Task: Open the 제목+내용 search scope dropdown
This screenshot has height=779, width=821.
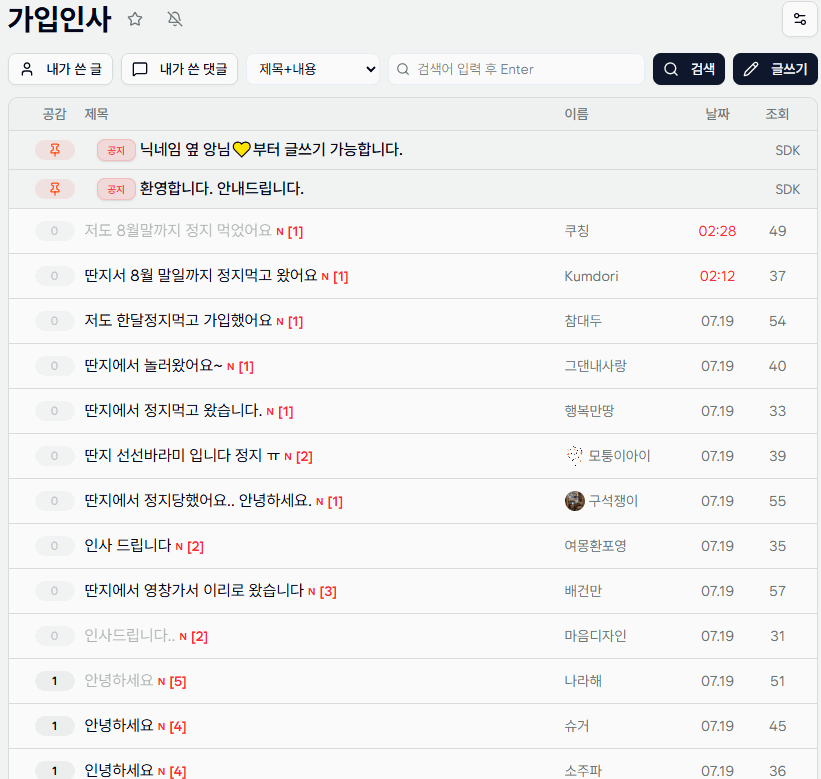Action: point(313,69)
